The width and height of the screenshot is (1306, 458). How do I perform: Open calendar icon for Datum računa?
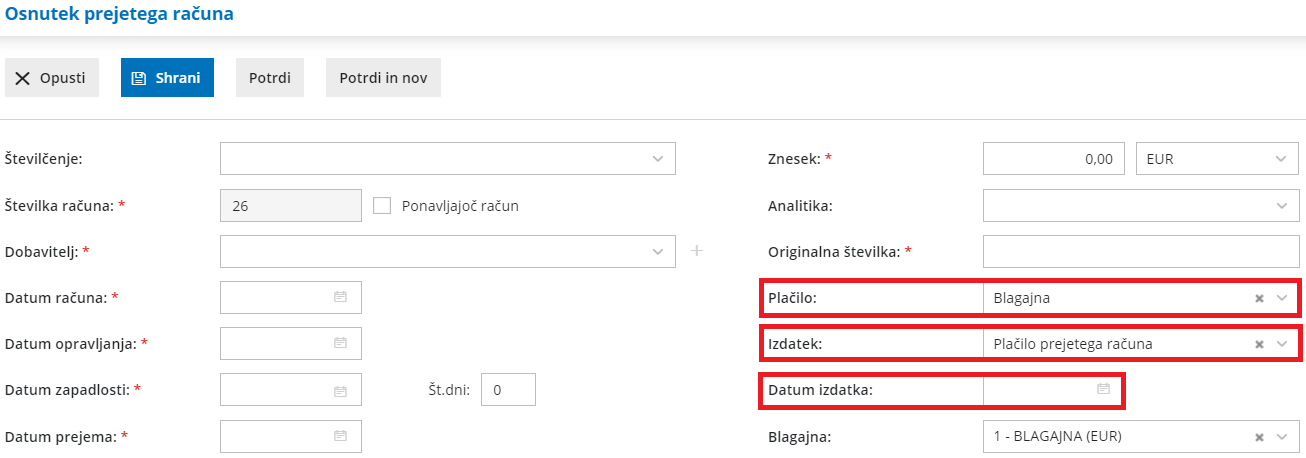(340, 297)
